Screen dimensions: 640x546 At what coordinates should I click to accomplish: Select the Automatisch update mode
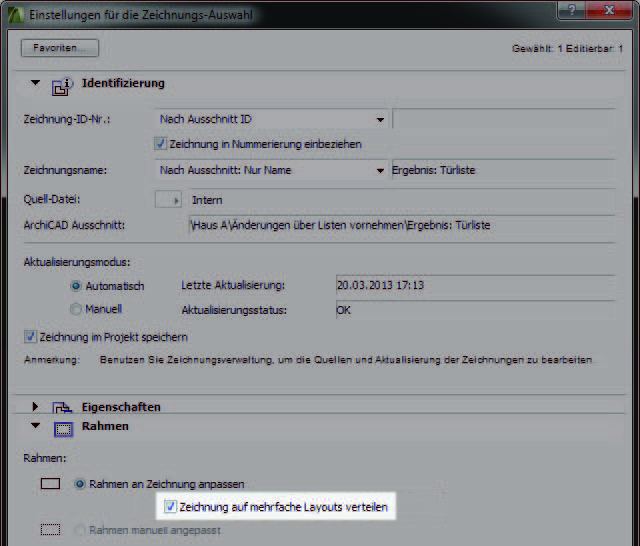76,286
